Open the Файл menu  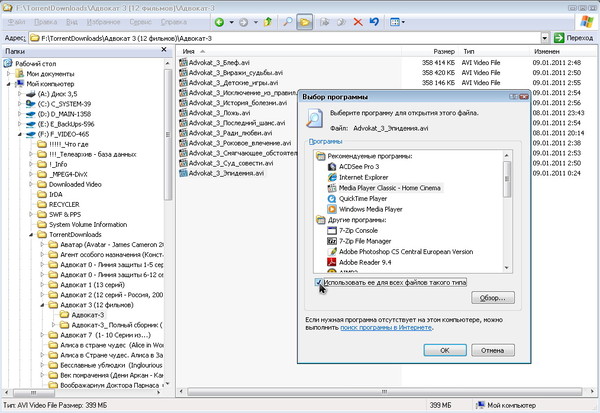[x=16, y=22]
